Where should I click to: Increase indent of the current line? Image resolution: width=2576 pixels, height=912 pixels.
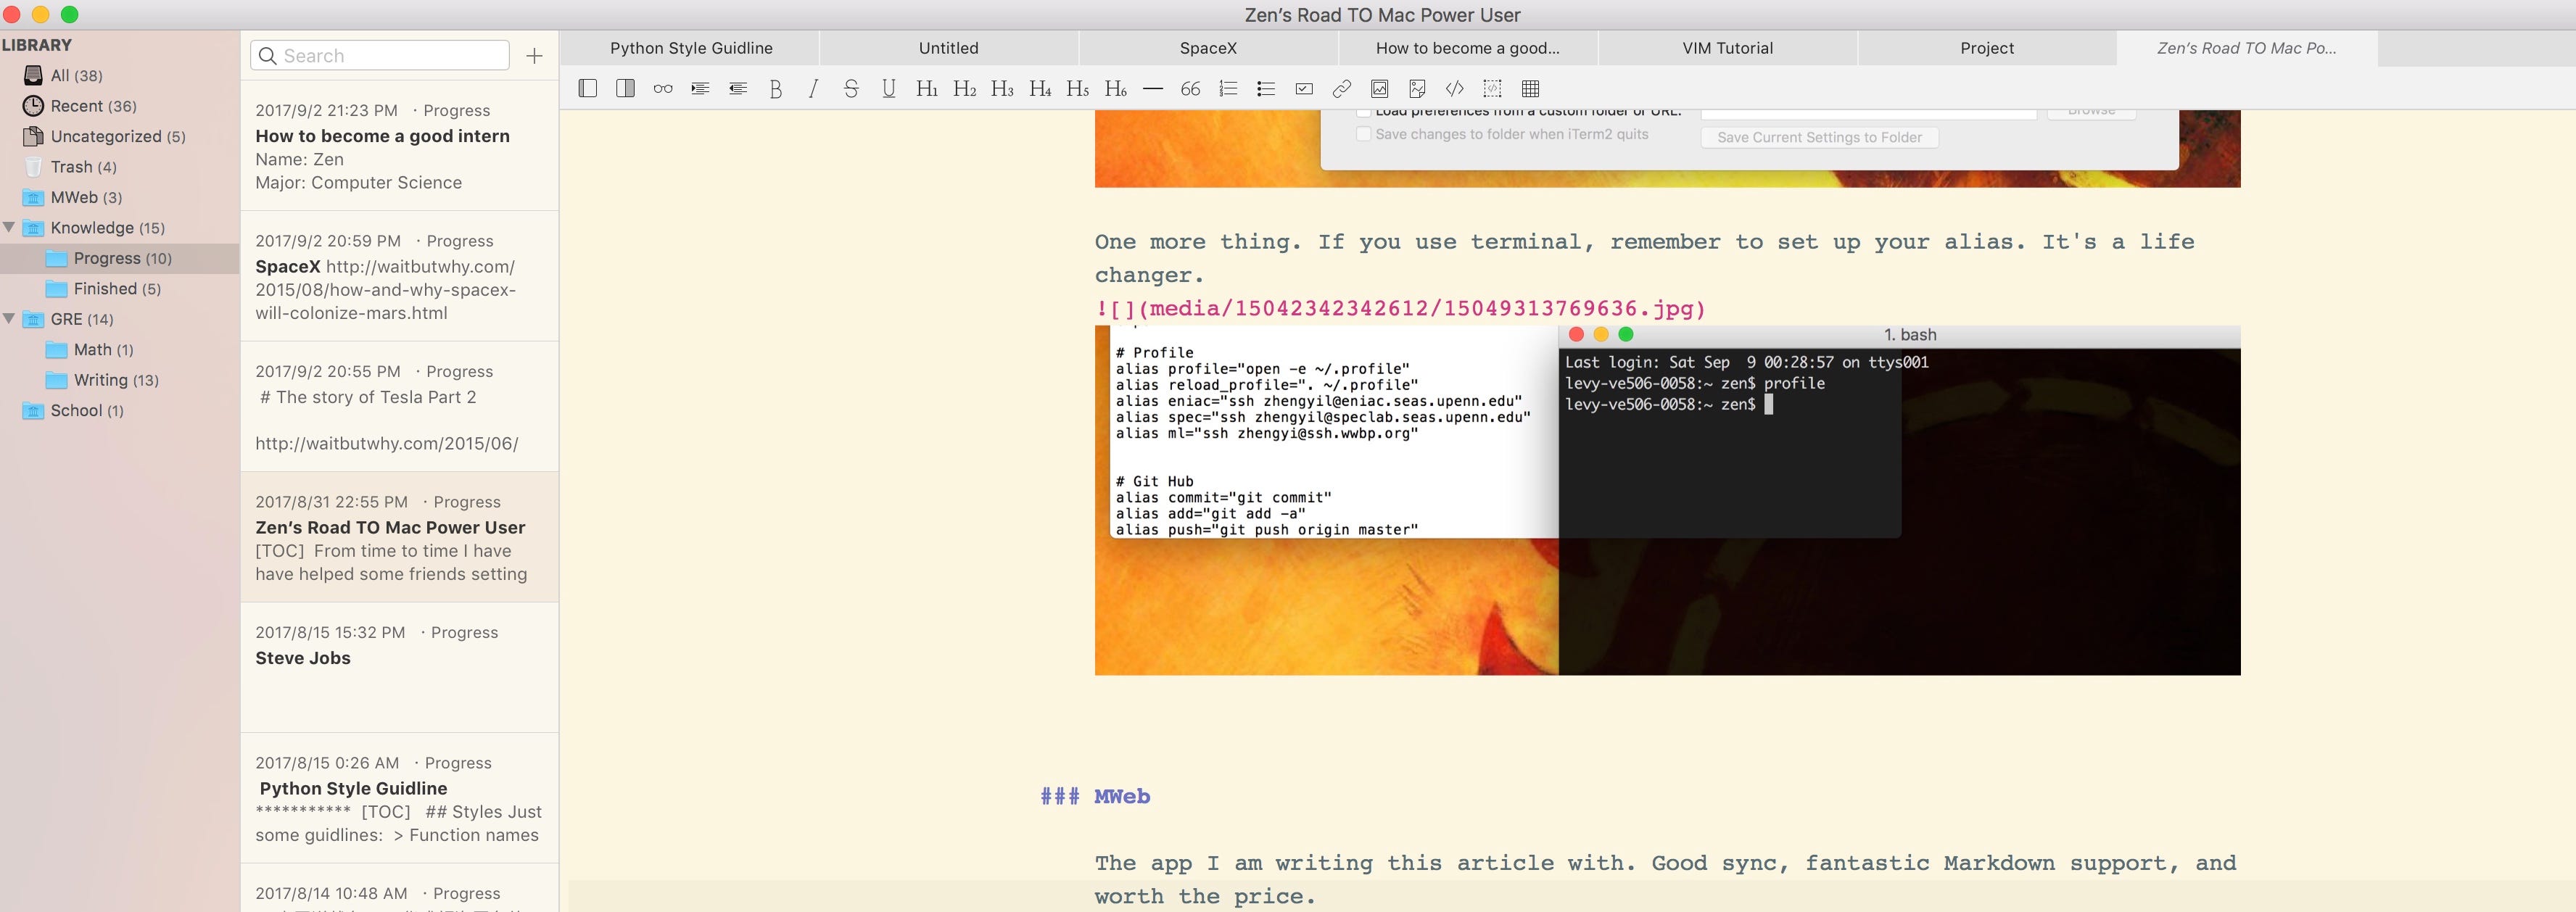click(x=700, y=89)
